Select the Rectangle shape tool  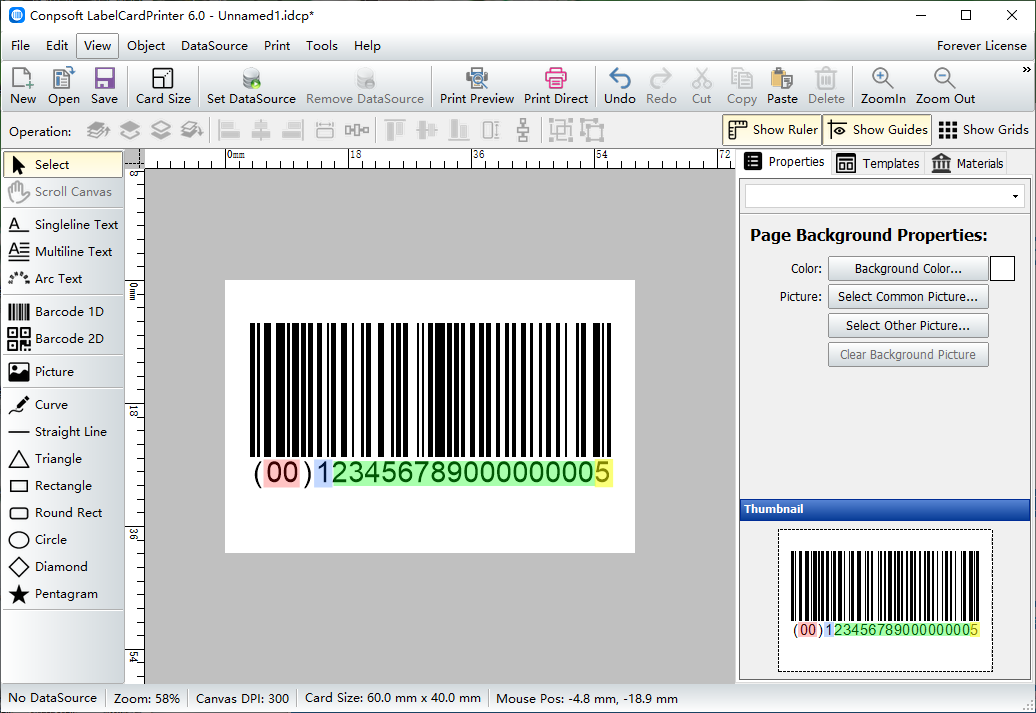[63, 486]
